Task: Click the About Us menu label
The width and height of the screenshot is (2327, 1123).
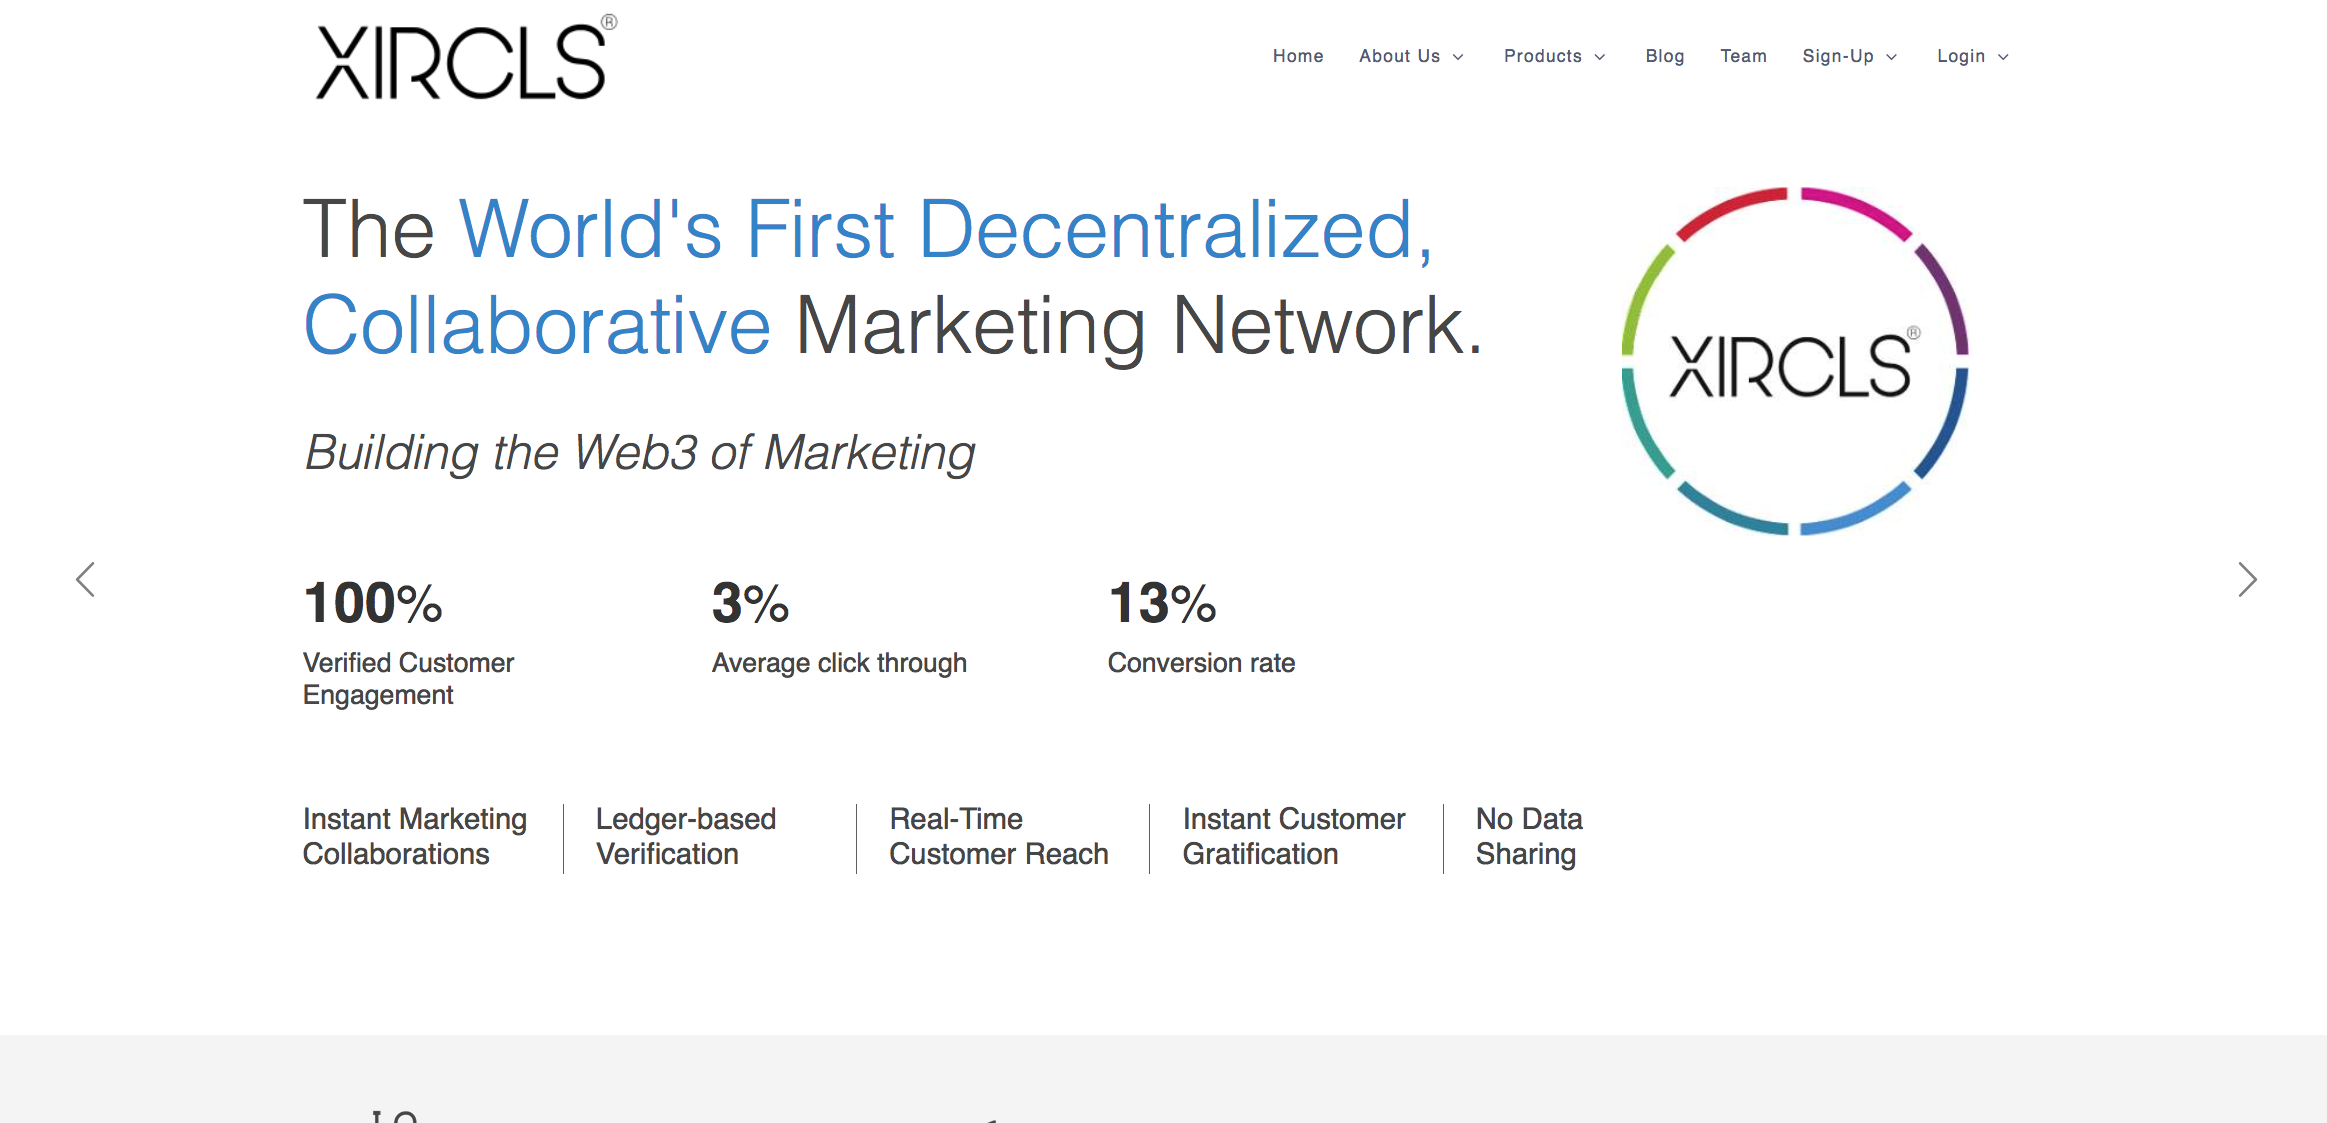Action: [x=1399, y=56]
